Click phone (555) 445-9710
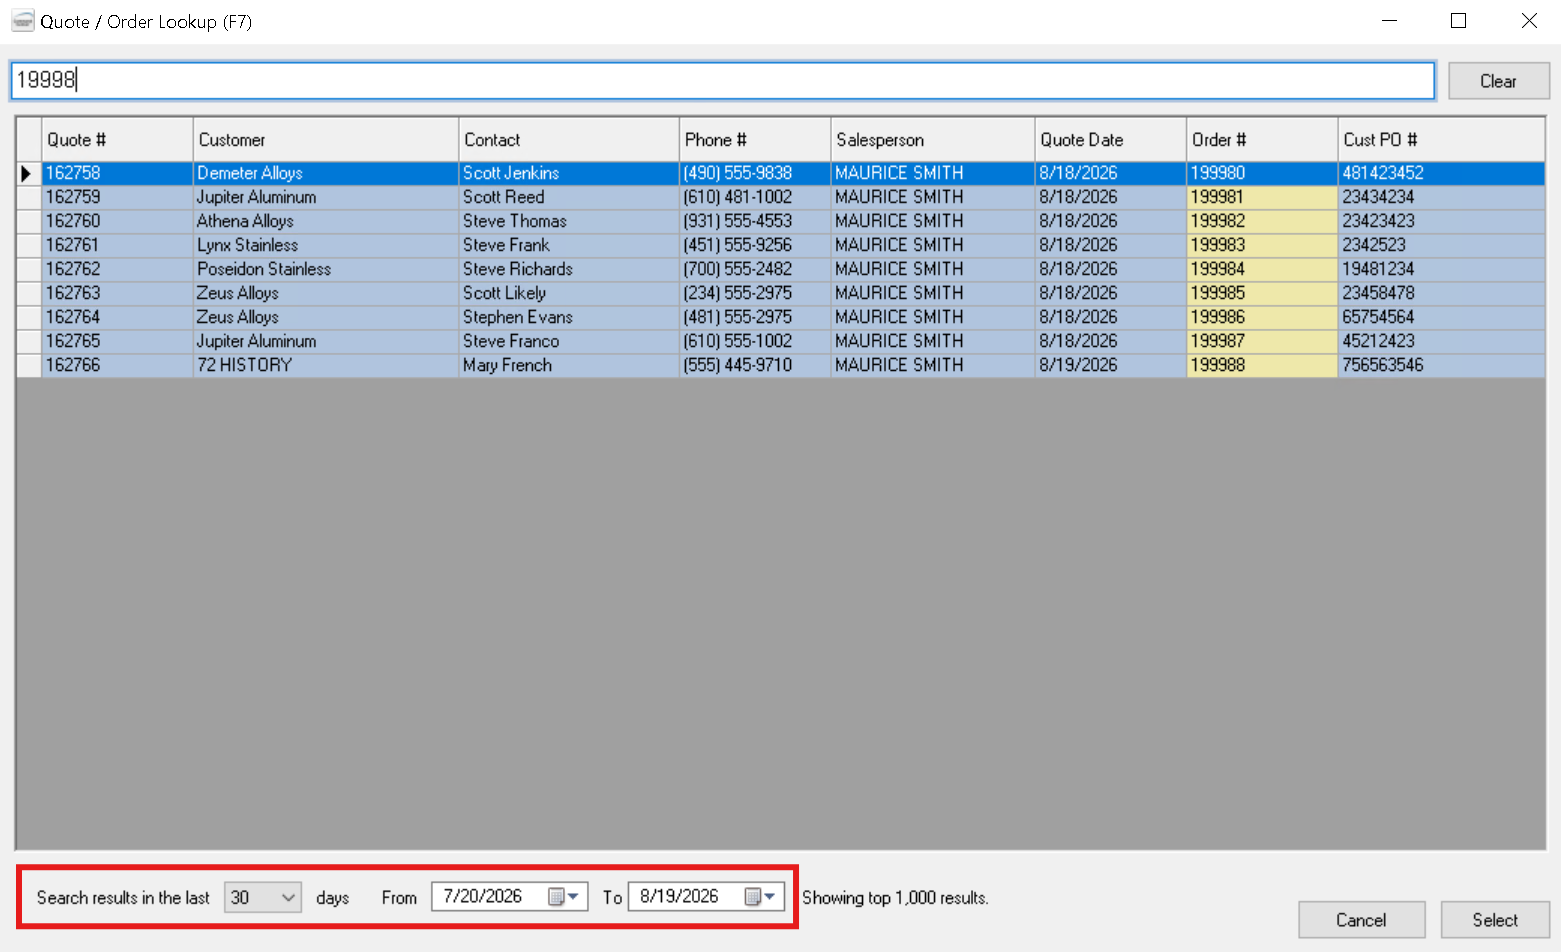The width and height of the screenshot is (1561, 952). tap(755, 365)
